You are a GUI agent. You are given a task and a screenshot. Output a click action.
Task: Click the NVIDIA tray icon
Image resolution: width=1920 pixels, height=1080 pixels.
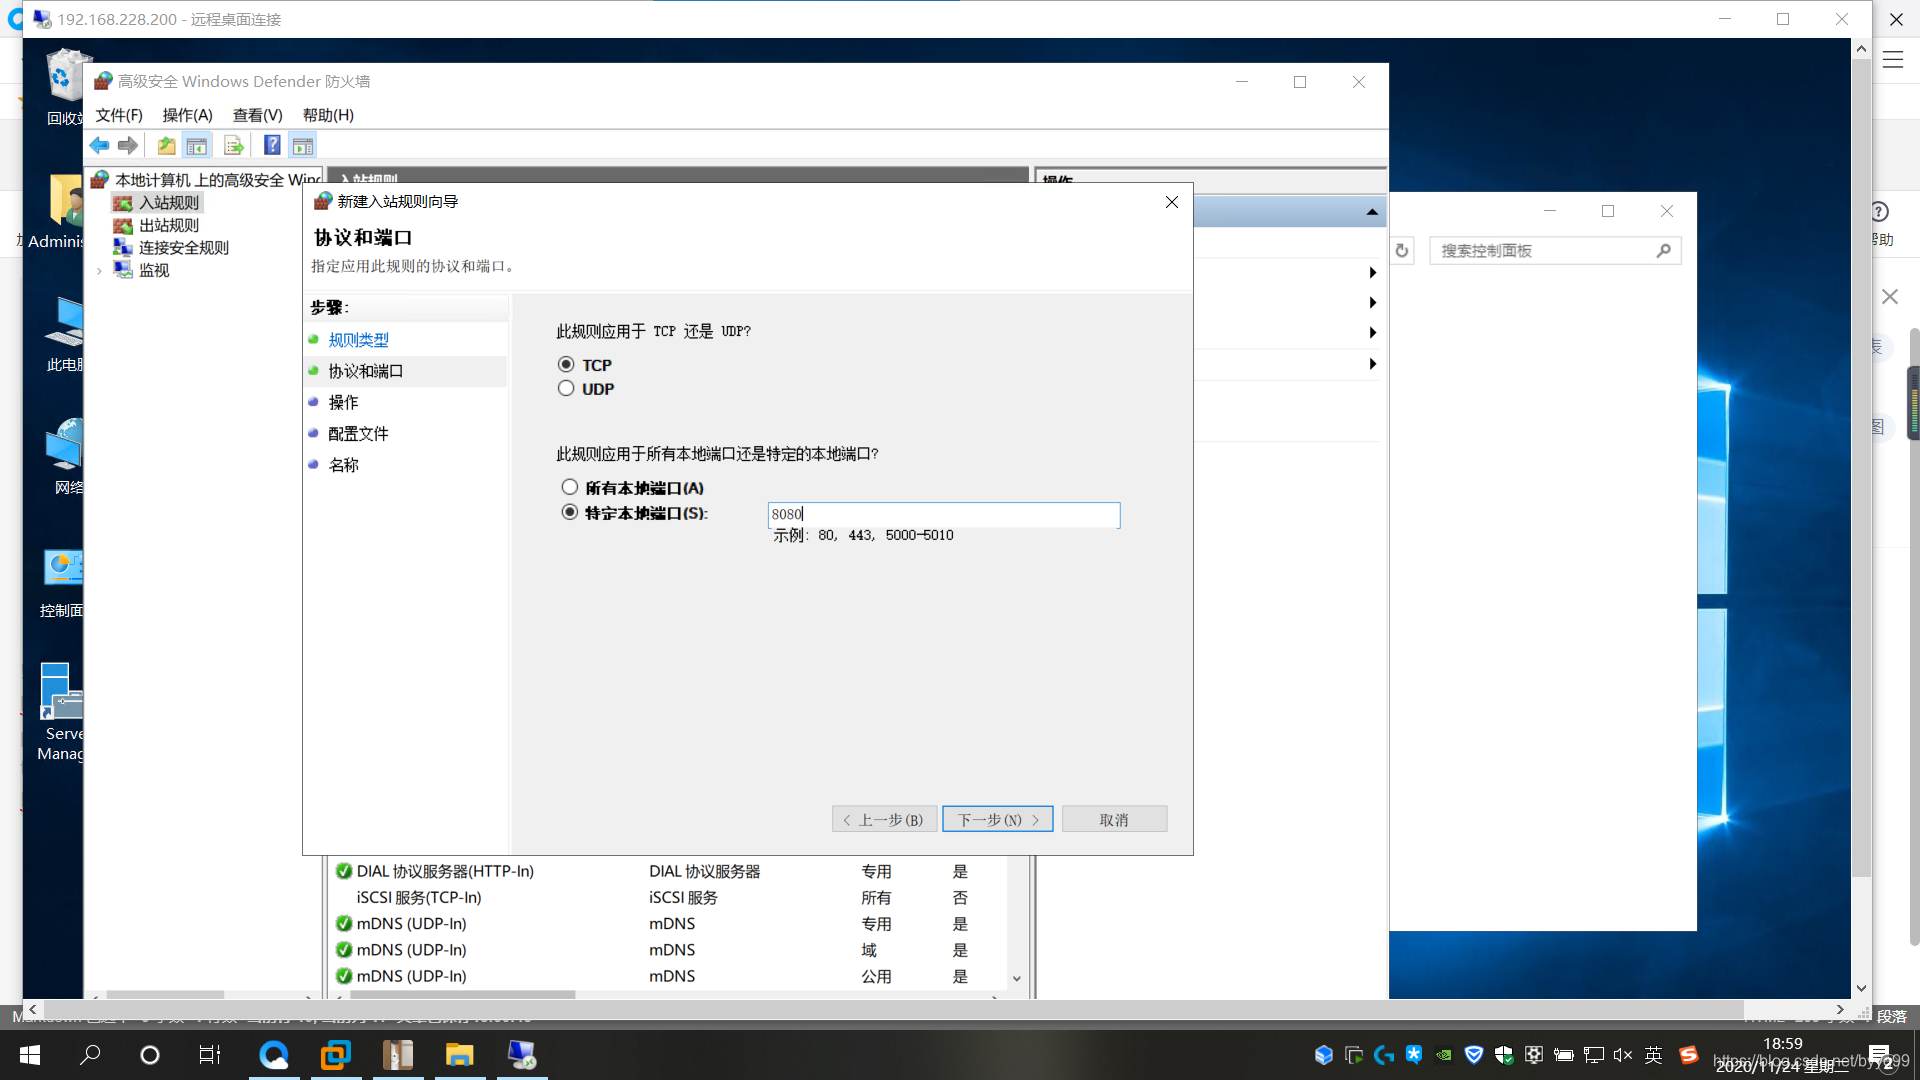click(1444, 1055)
